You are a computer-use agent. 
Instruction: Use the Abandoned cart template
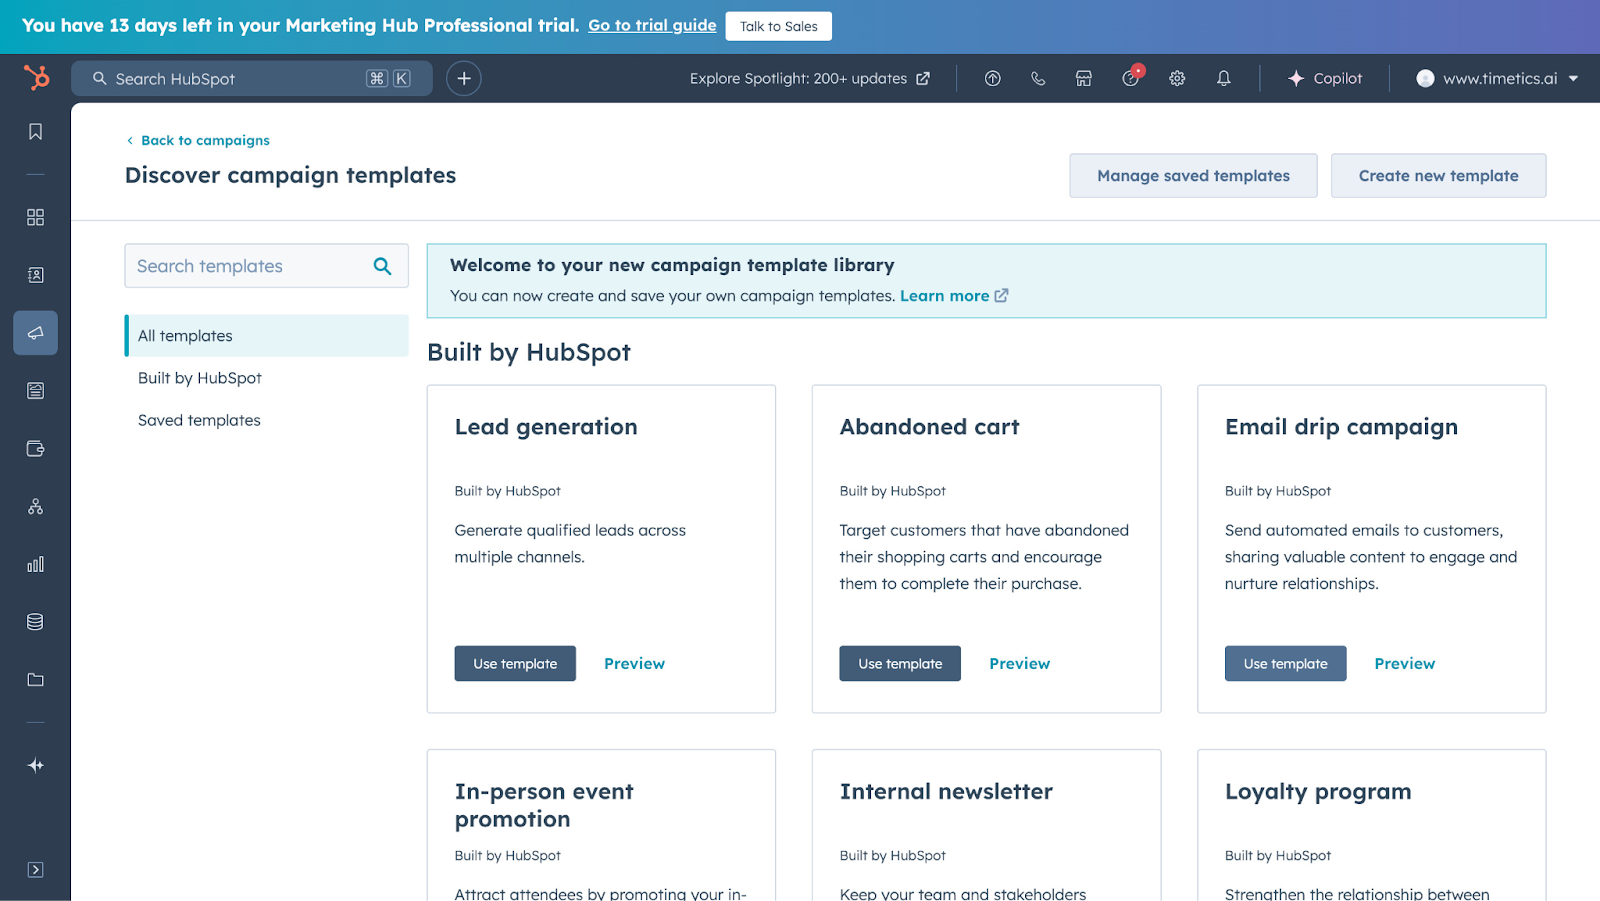(899, 663)
